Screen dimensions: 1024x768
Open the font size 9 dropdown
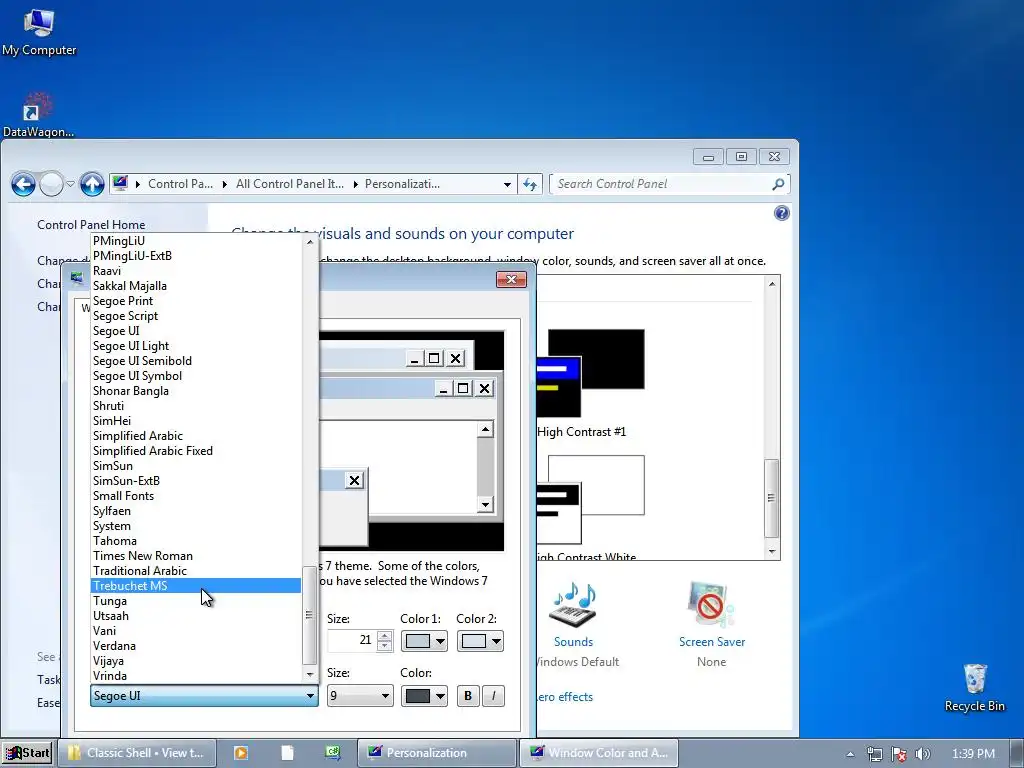(x=360, y=696)
